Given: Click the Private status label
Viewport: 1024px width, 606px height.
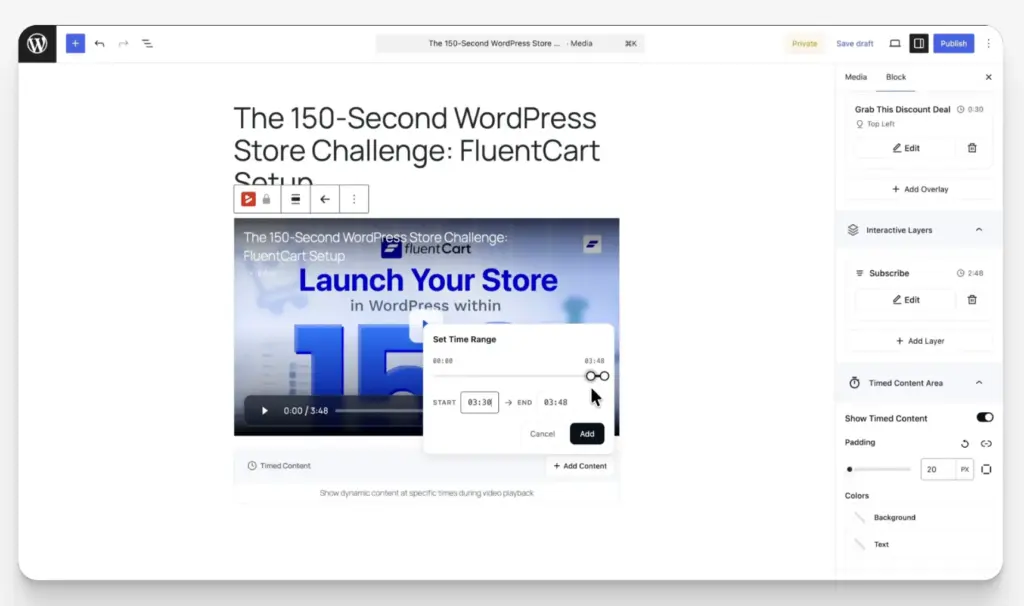Looking at the screenshot, I should tap(805, 44).
